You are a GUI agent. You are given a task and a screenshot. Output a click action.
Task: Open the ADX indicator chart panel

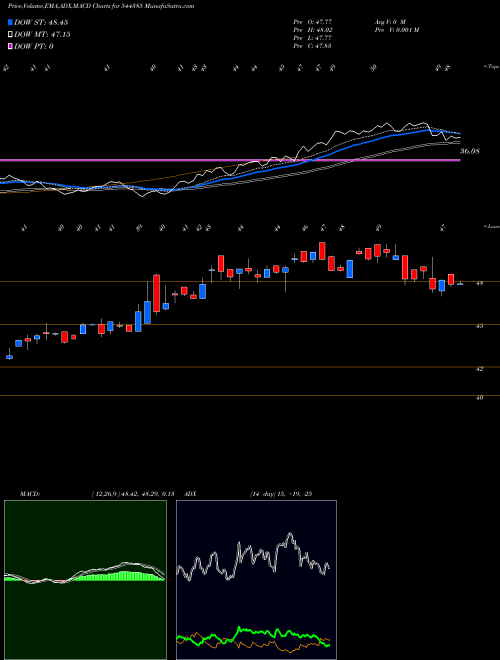[x=256, y=580]
